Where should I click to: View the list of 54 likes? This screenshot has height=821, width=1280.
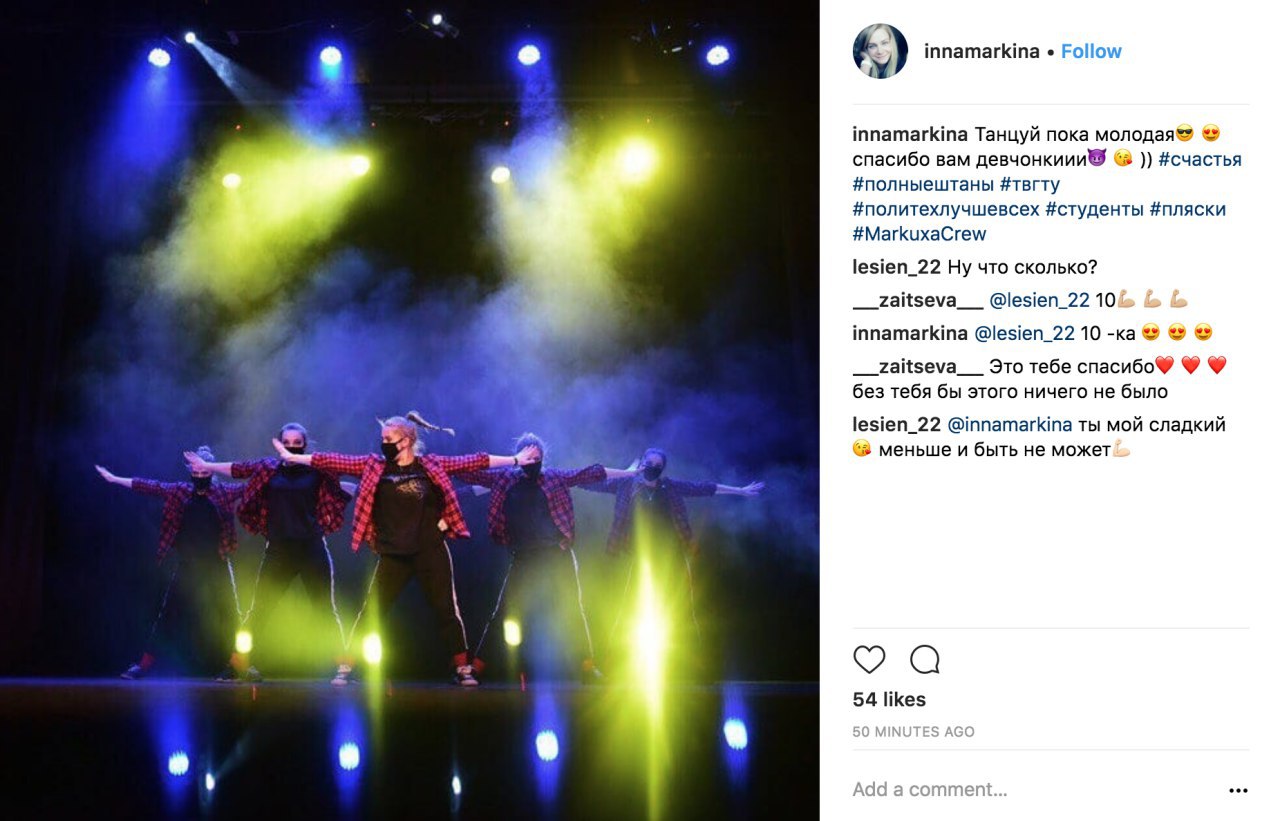coord(889,699)
